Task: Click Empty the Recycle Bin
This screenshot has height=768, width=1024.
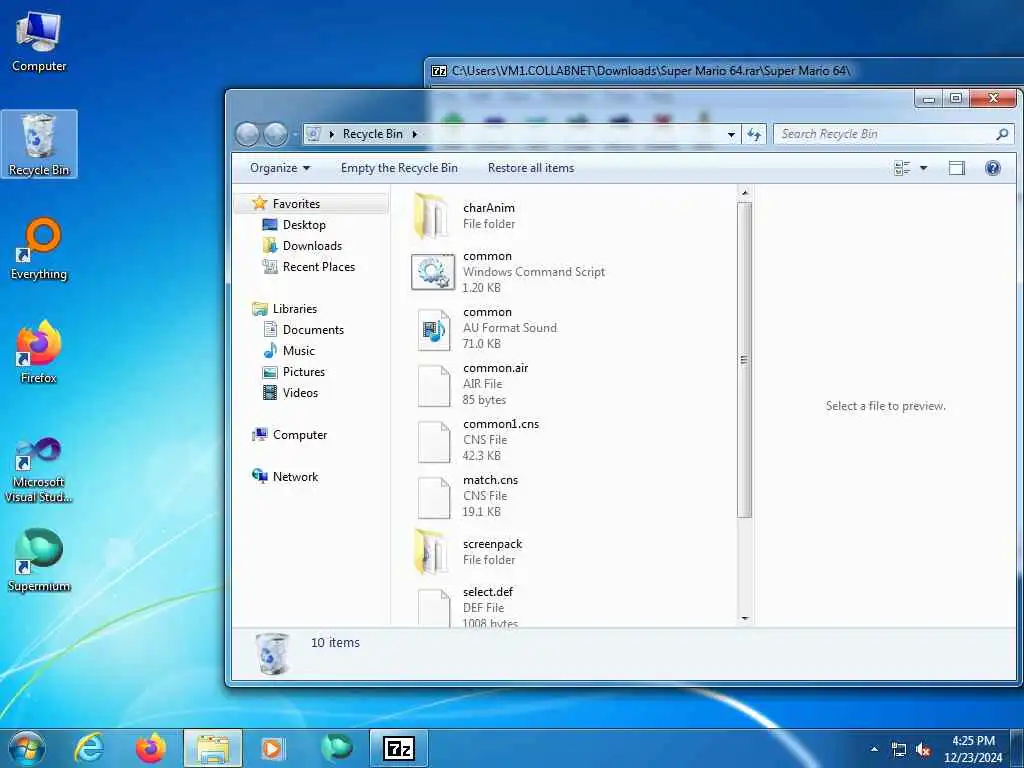Action: (x=399, y=168)
